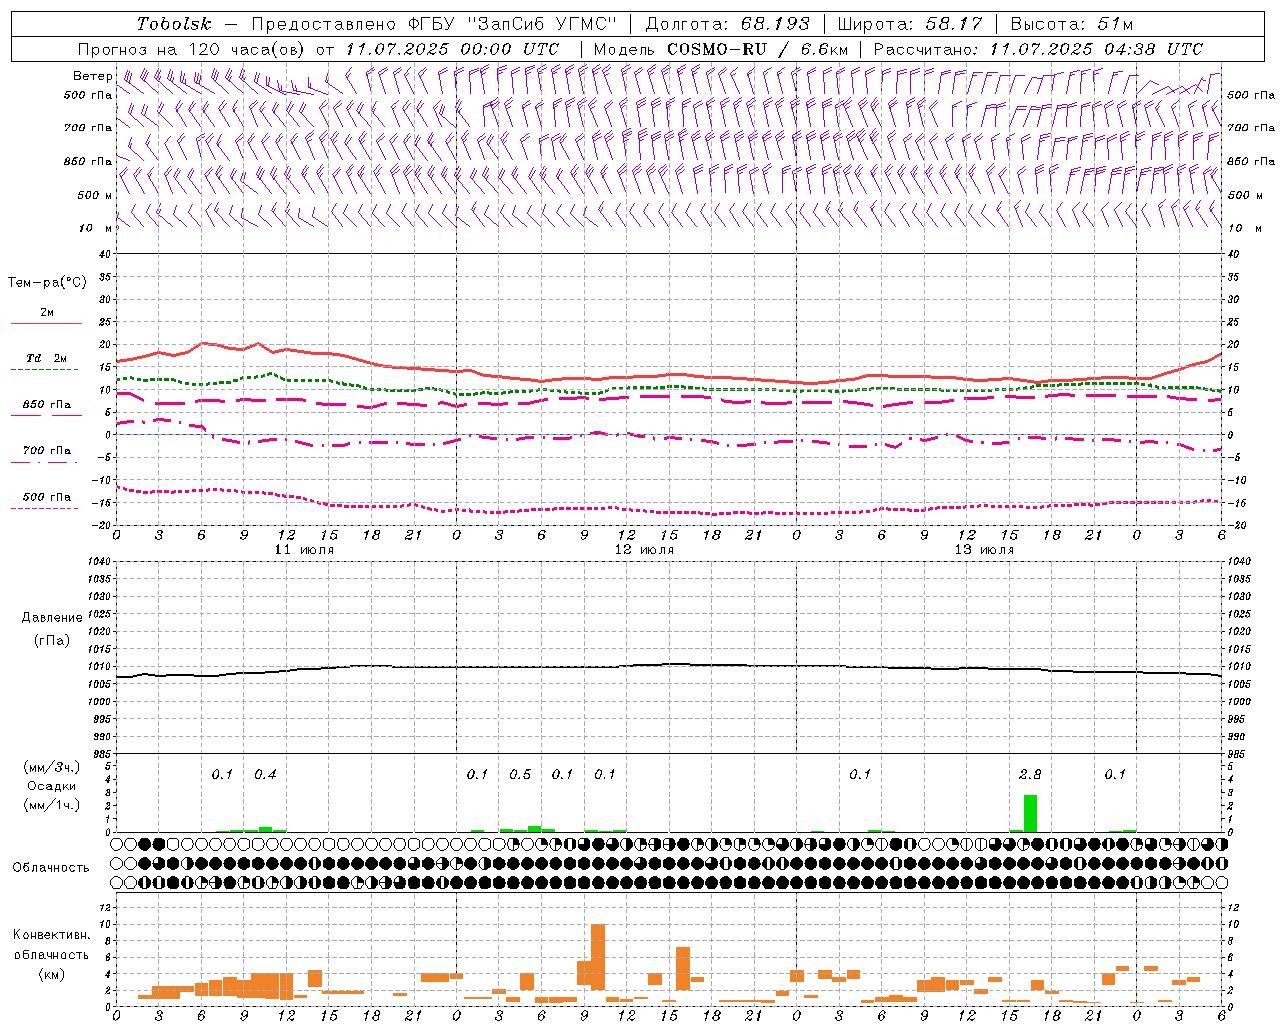Click the 'Давление' pressure panel label
Screen dimensions: 1280x1024
(52, 618)
